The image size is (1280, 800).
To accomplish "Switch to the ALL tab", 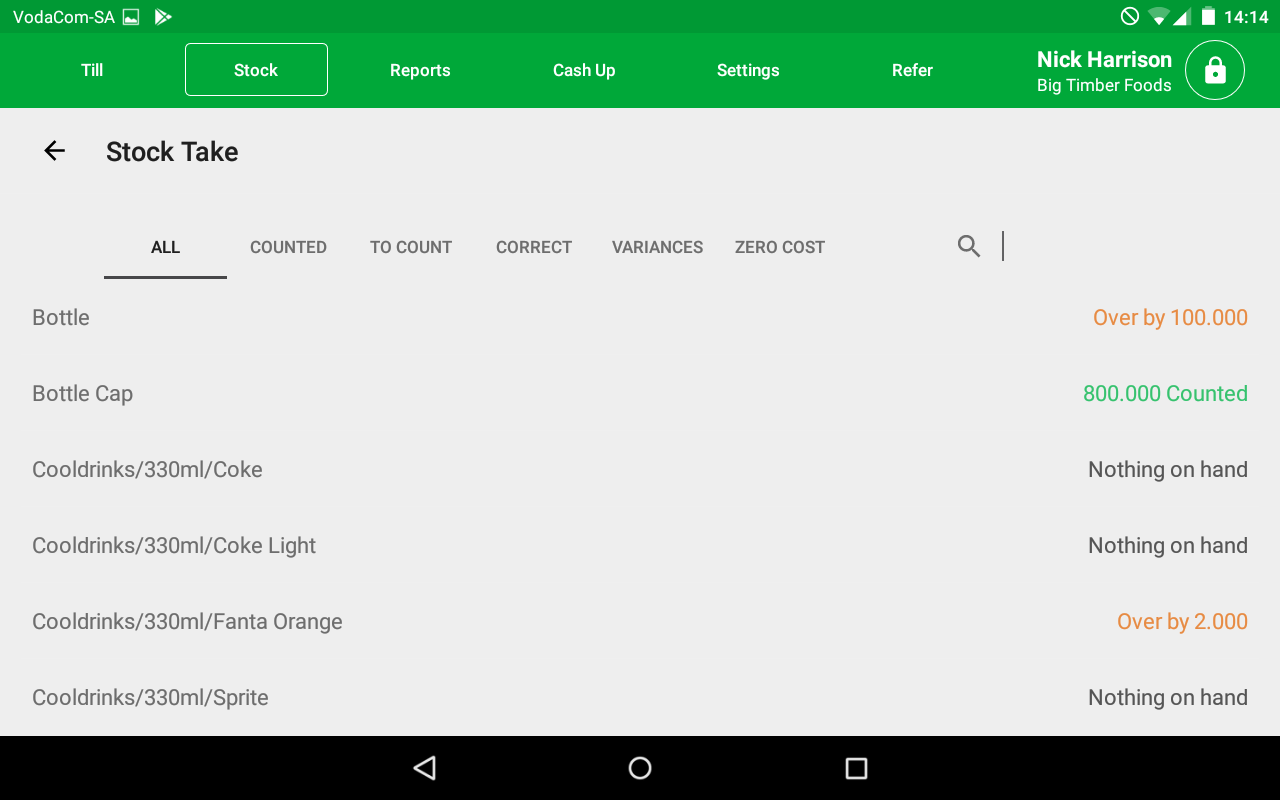I will click(x=165, y=247).
